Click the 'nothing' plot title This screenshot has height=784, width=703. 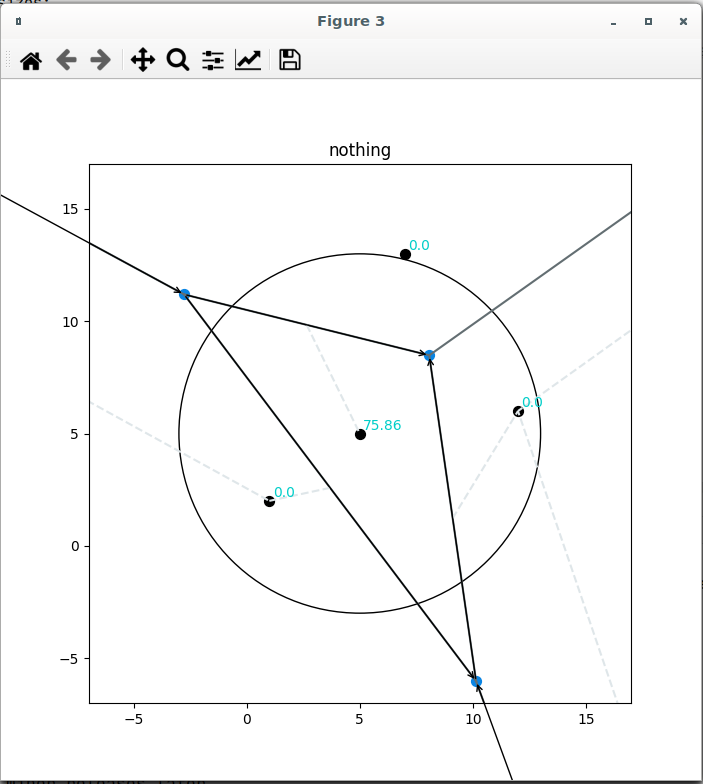(360, 150)
